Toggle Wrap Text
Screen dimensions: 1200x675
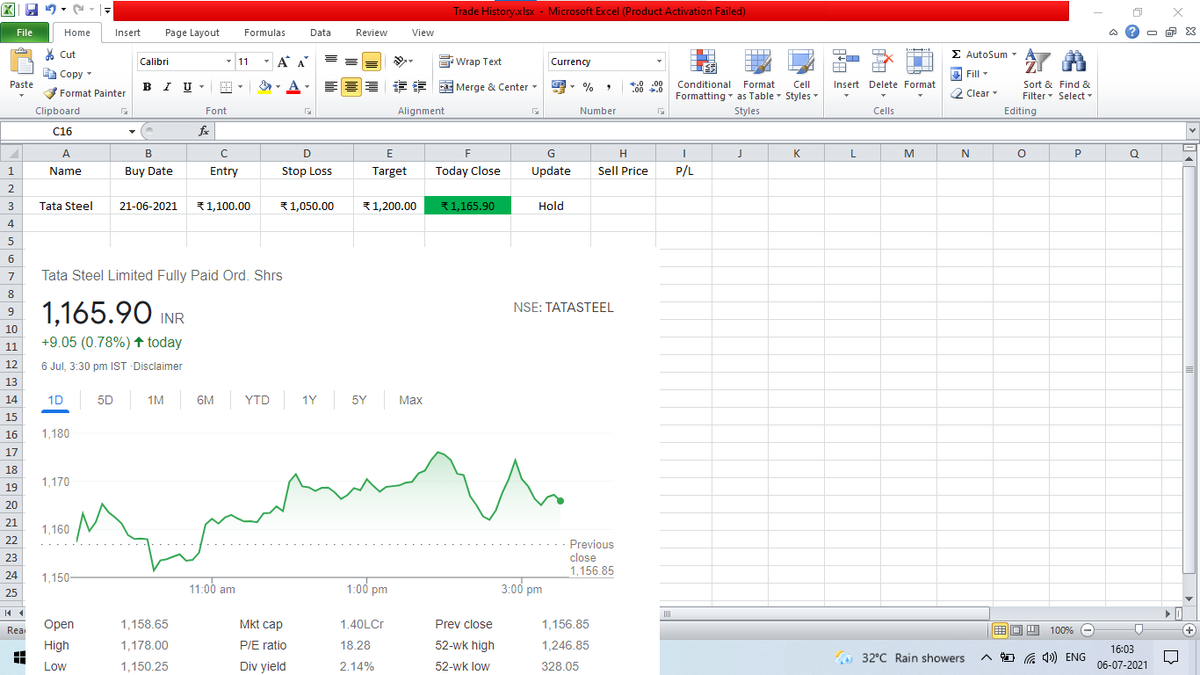pyautogui.click(x=471, y=62)
